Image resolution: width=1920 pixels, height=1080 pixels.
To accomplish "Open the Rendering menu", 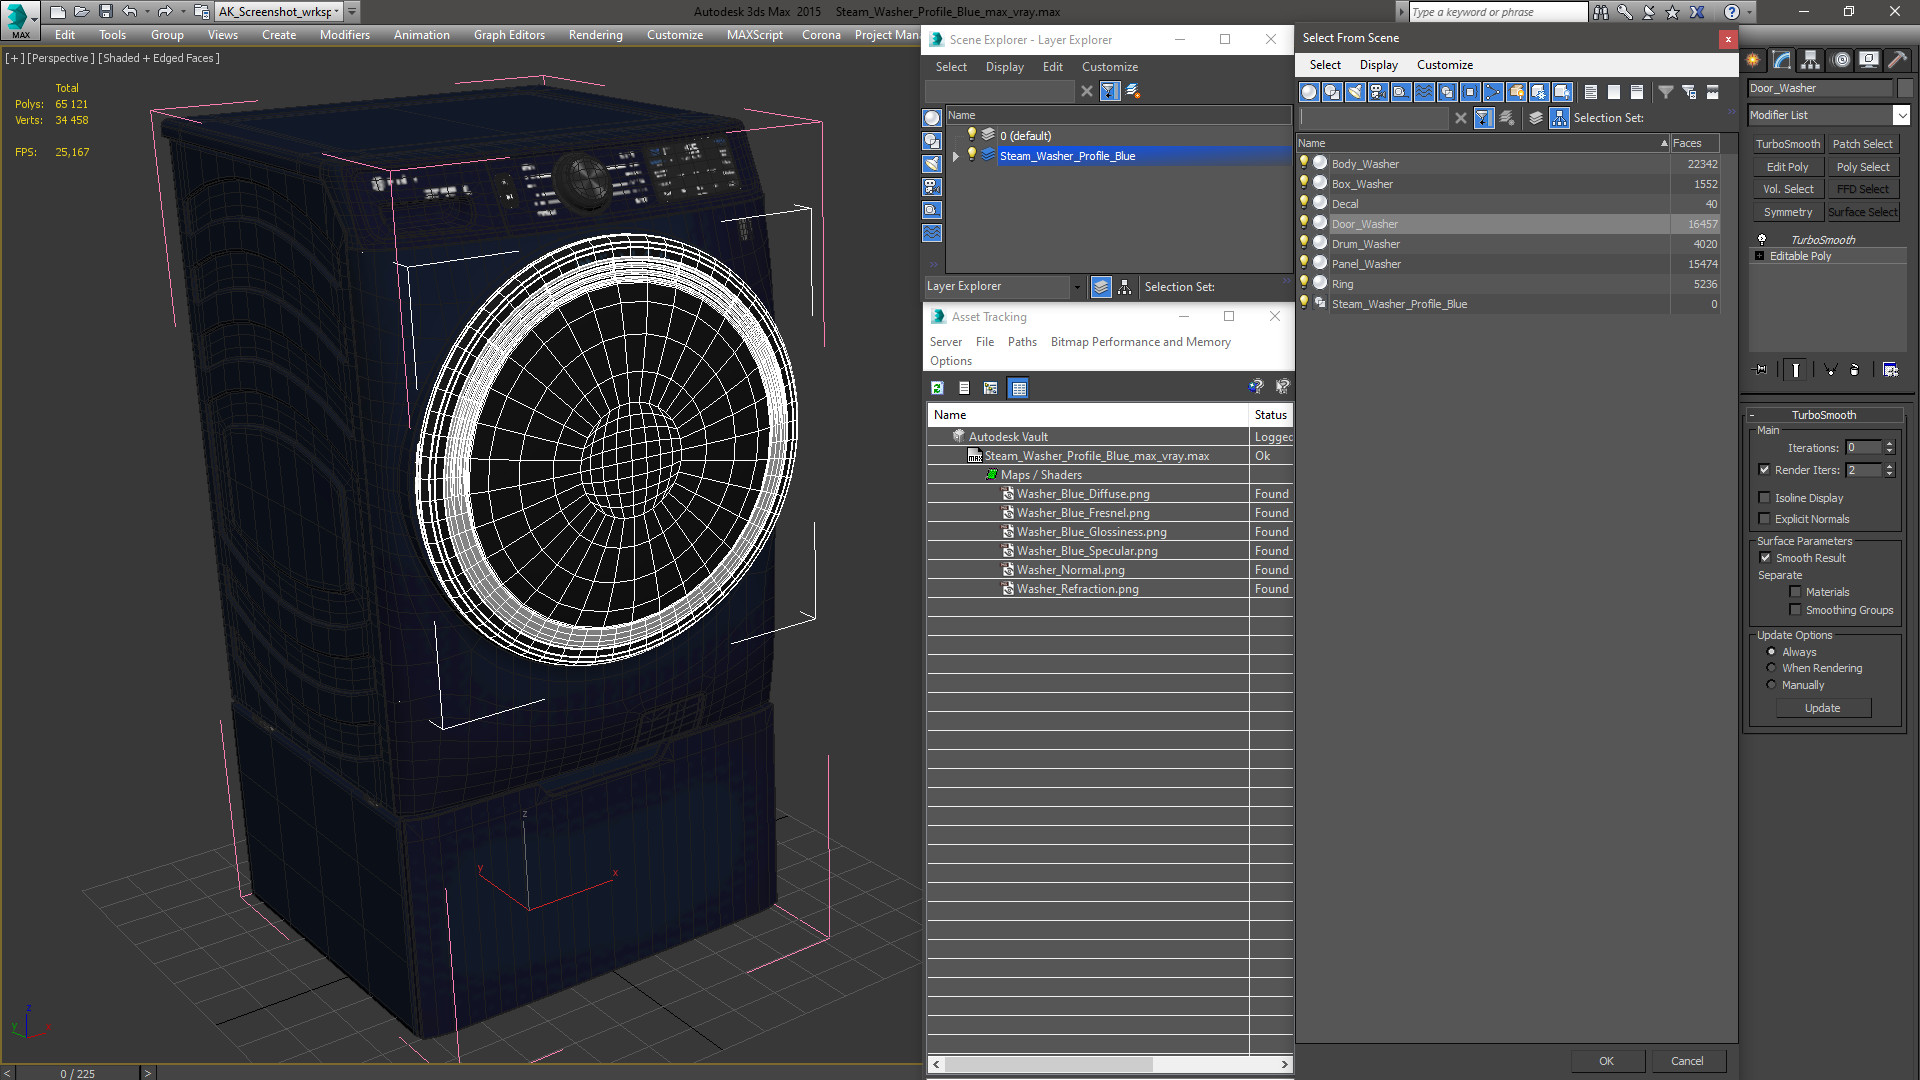I will click(x=595, y=35).
